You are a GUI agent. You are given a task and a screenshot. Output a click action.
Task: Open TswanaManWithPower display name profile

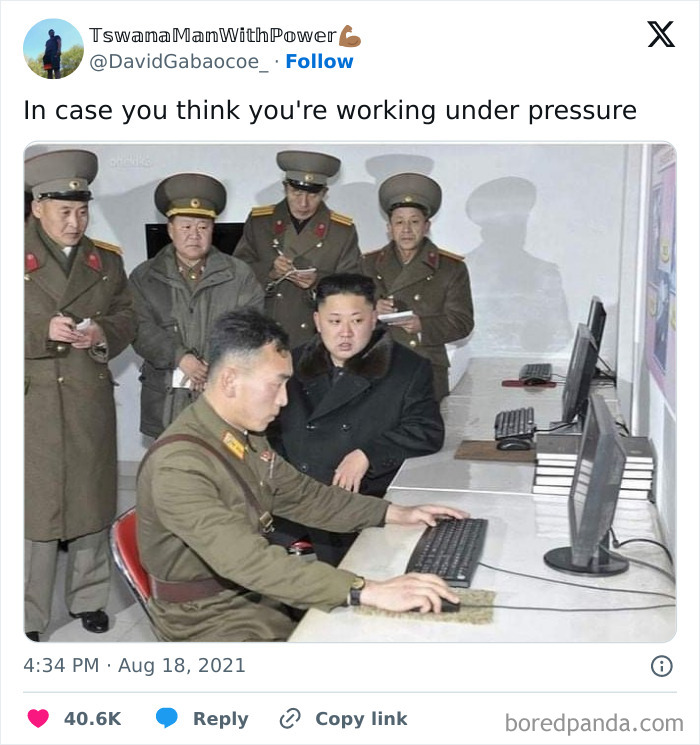click(x=213, y=36)
